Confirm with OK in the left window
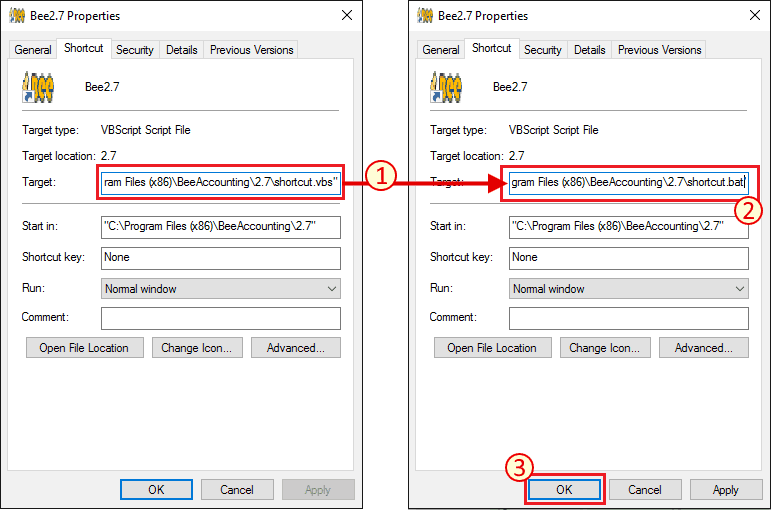772x510 pixels. 157,489
